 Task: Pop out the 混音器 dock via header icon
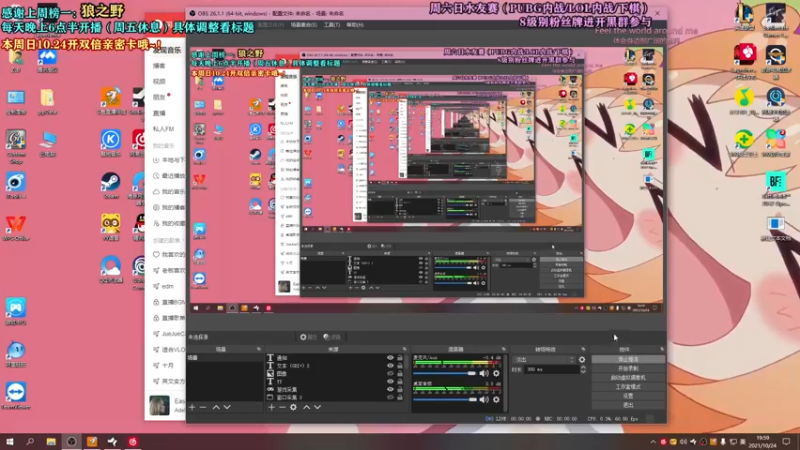pyautogui.click(x=503, y=349)
